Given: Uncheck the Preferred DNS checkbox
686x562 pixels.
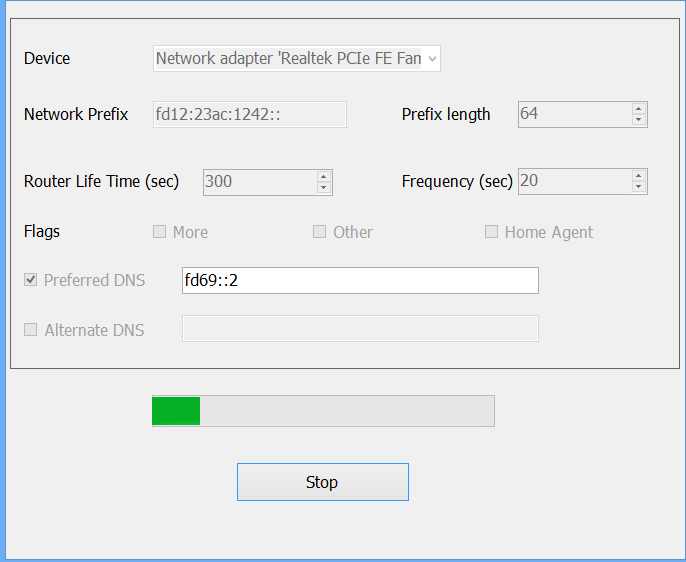Looking at the screenshot, I should coord(31,280).
